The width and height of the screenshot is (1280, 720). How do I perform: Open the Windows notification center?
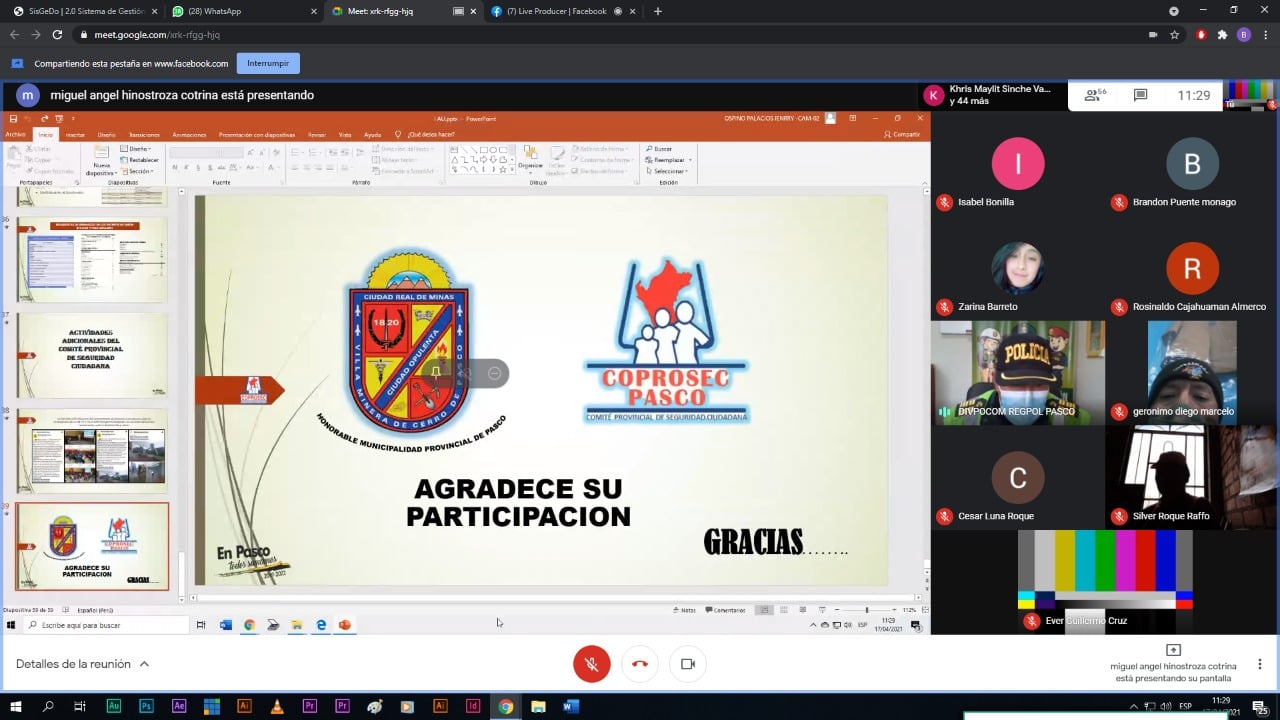pyautogui.click(x=1260, y=706)
